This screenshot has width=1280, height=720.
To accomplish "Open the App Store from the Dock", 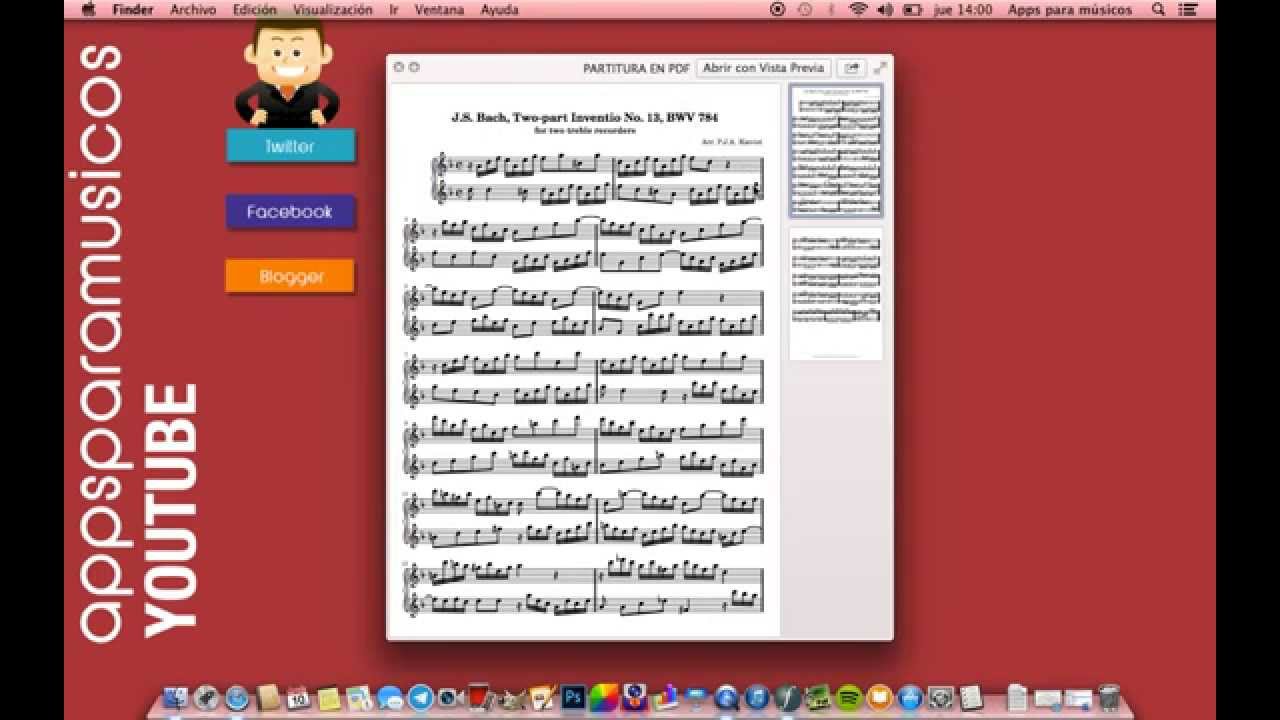I will pyautogui.click(x=910, y=698).
